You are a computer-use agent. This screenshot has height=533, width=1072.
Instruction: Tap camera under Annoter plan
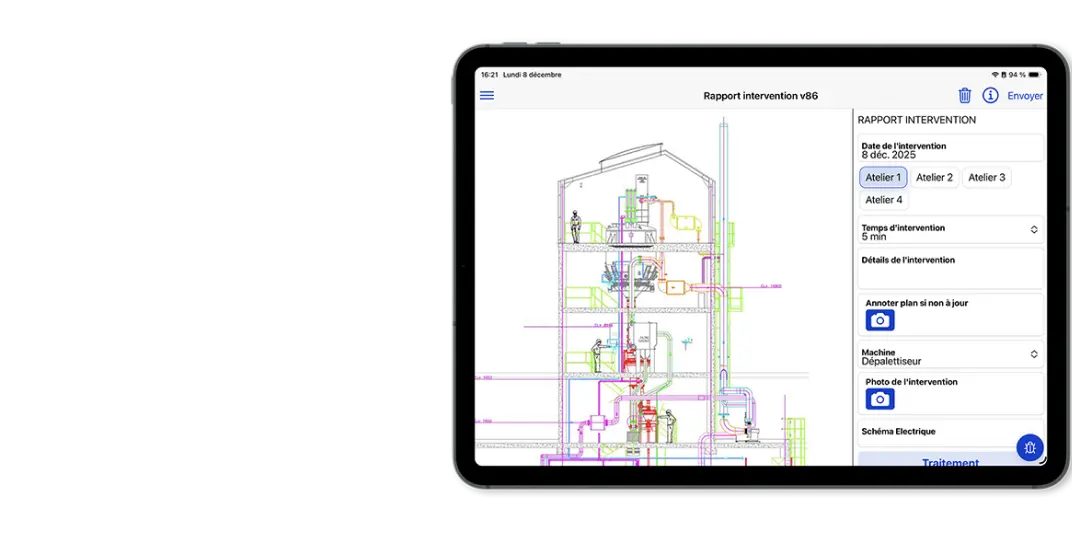pos(880,320)
